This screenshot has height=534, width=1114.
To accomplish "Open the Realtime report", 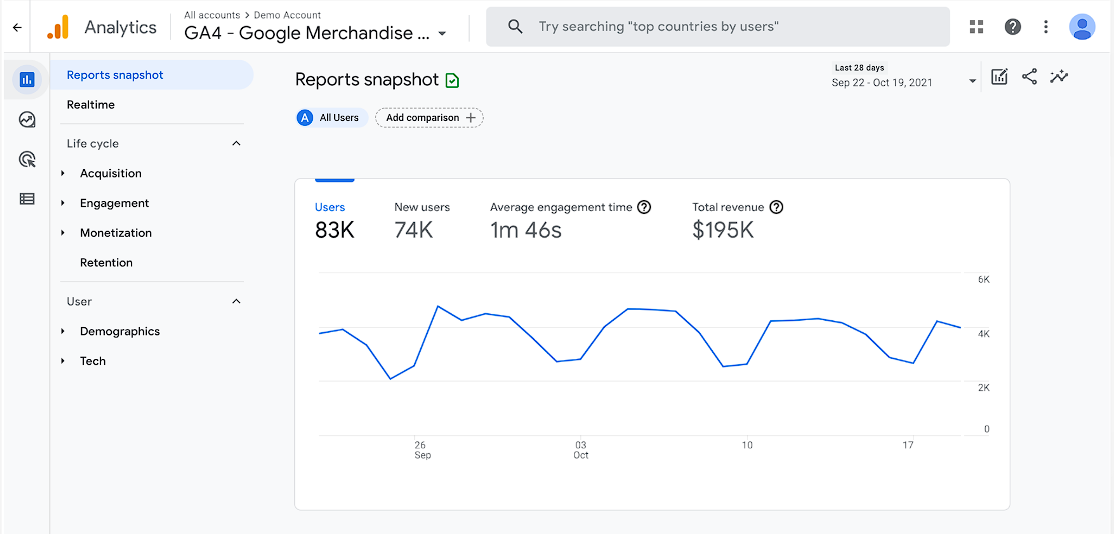I will 91,104.
